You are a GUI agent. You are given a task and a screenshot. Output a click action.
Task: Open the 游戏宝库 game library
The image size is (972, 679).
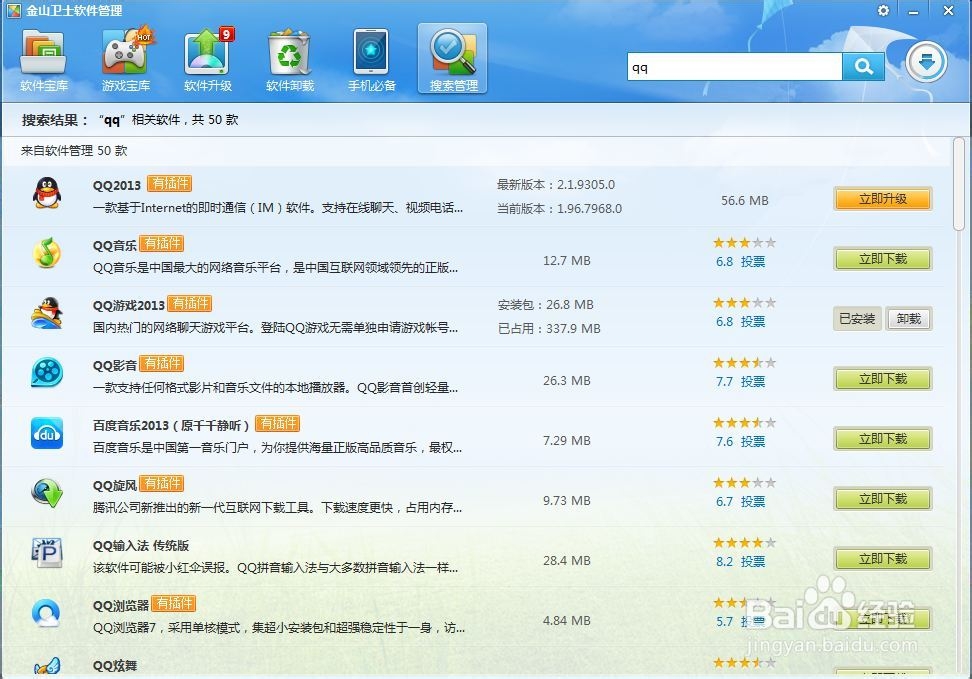[124, 60]
